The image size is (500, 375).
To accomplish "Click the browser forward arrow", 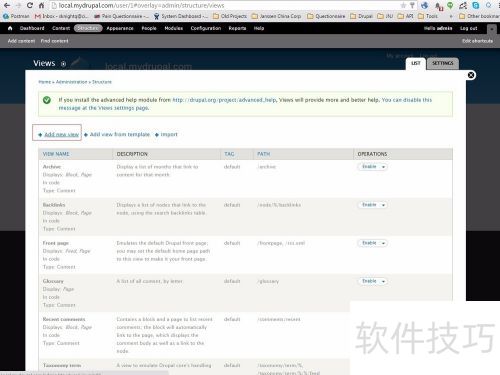I will pos(18,5).
